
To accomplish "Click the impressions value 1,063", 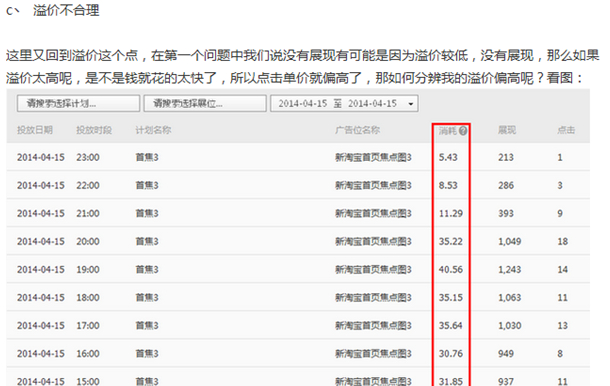I will pos(510,297).
